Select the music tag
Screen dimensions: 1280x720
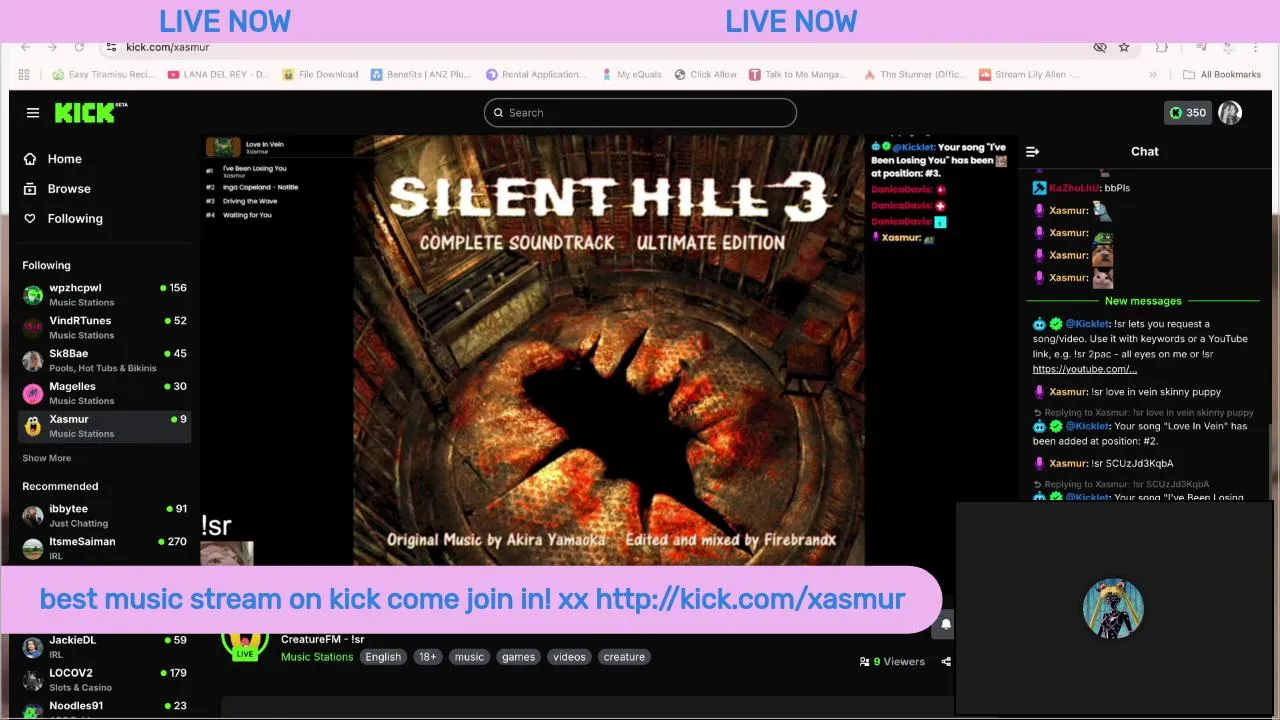click(469, 657)
